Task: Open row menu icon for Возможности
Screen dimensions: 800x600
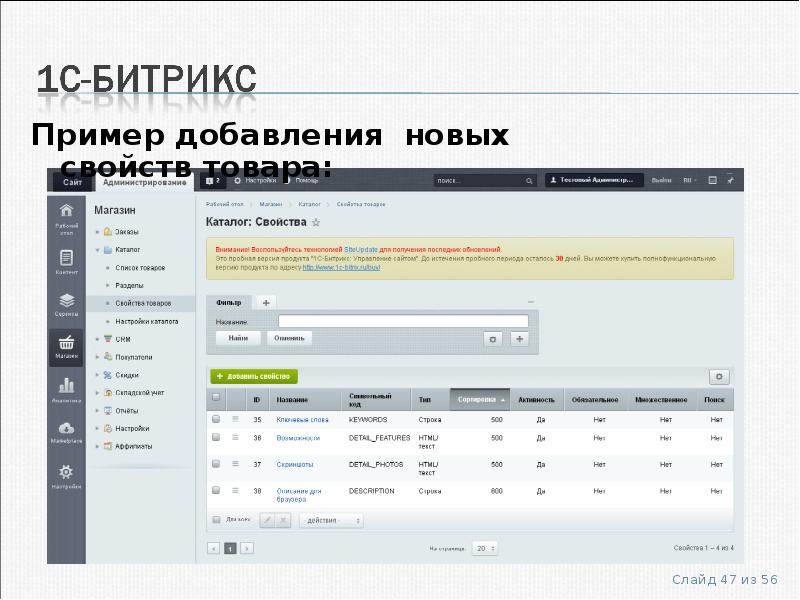Action: [235, 437]
